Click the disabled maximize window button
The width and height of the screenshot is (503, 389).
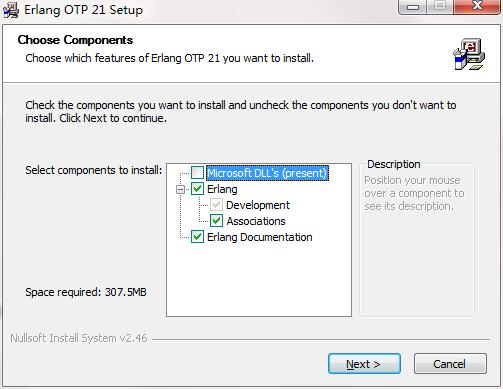tap(440, 6)
